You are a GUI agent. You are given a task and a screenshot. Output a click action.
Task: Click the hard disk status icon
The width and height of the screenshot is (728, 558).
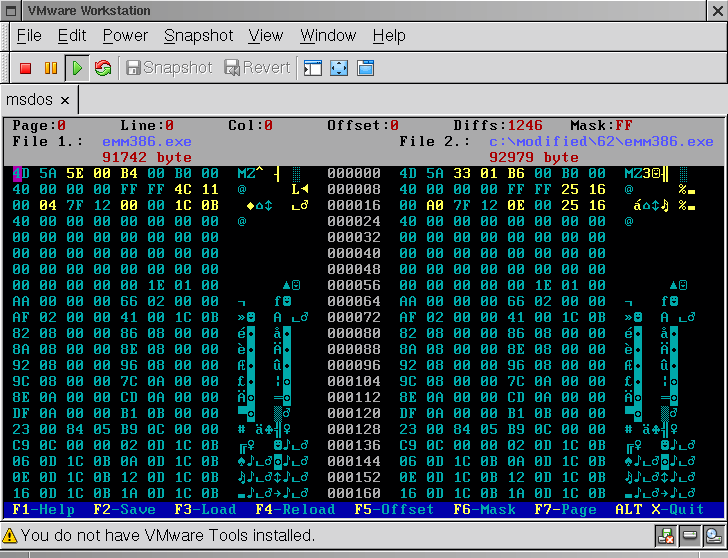point(689,536)
